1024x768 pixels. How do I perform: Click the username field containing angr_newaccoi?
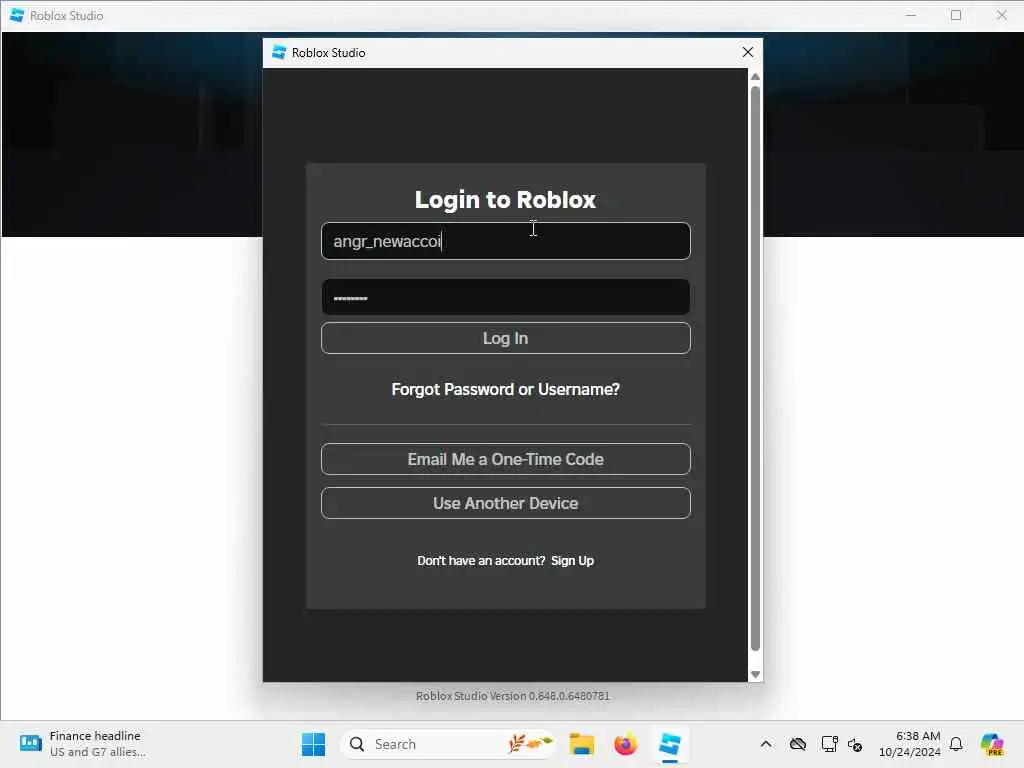[505, 241]
